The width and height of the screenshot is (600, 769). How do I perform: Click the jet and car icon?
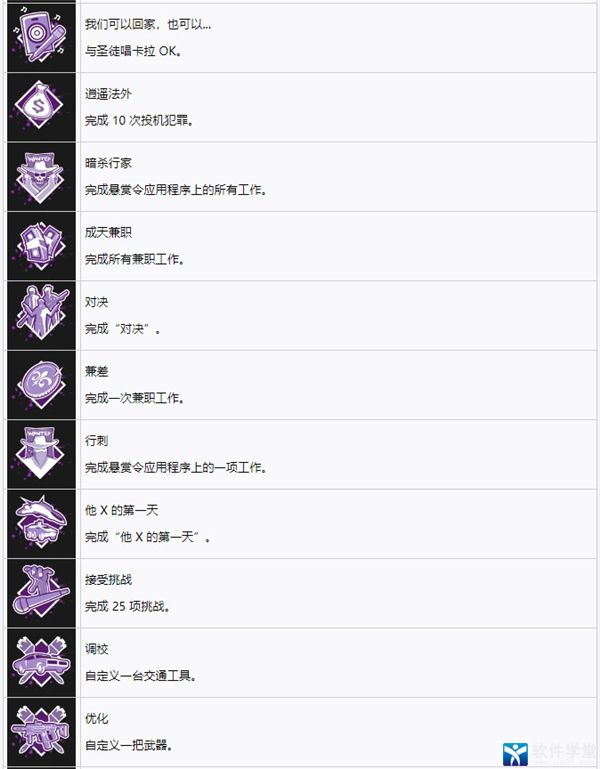[41, 524]
